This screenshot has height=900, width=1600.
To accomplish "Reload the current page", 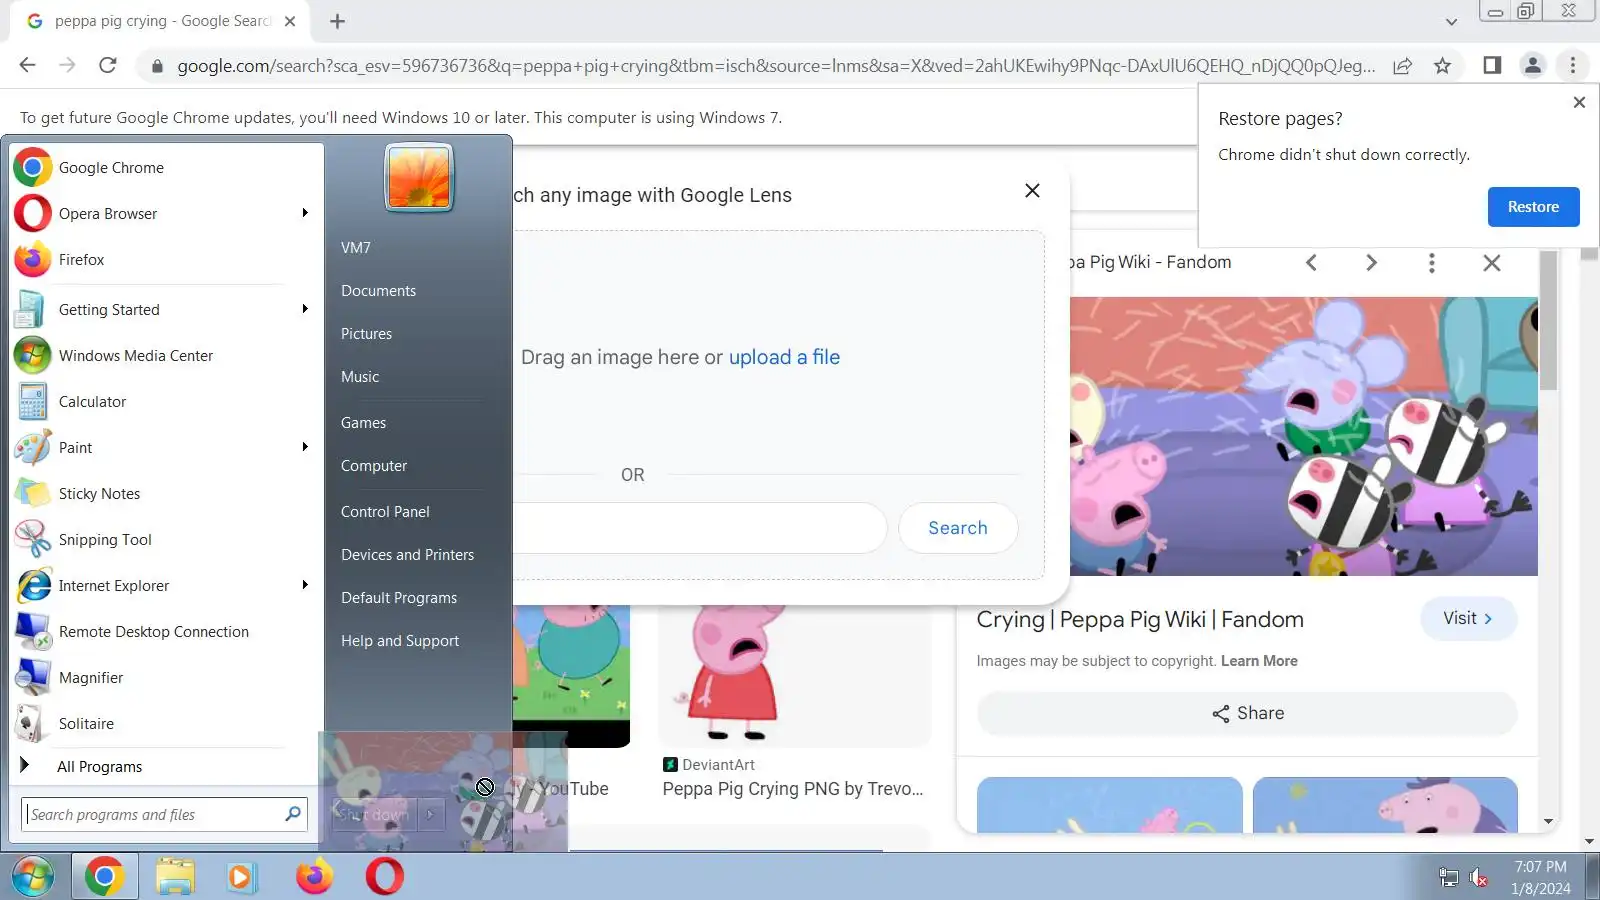I will 108,65.
